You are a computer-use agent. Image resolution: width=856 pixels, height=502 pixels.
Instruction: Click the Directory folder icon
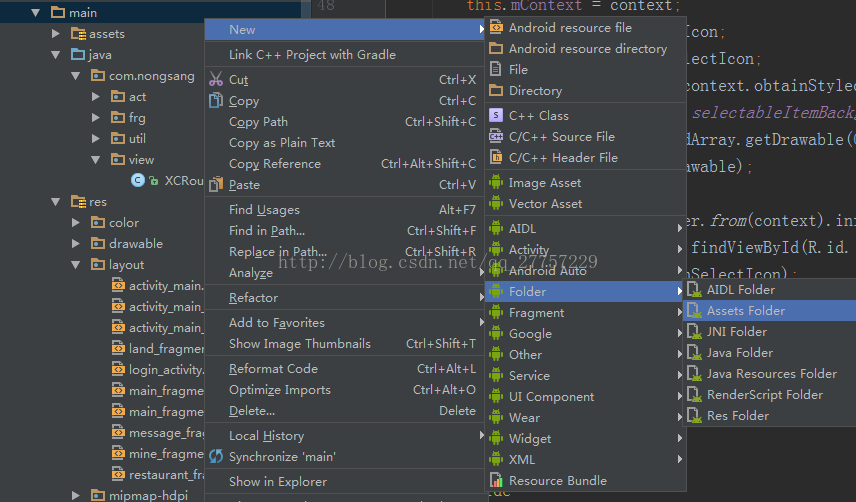click(496, 90)
